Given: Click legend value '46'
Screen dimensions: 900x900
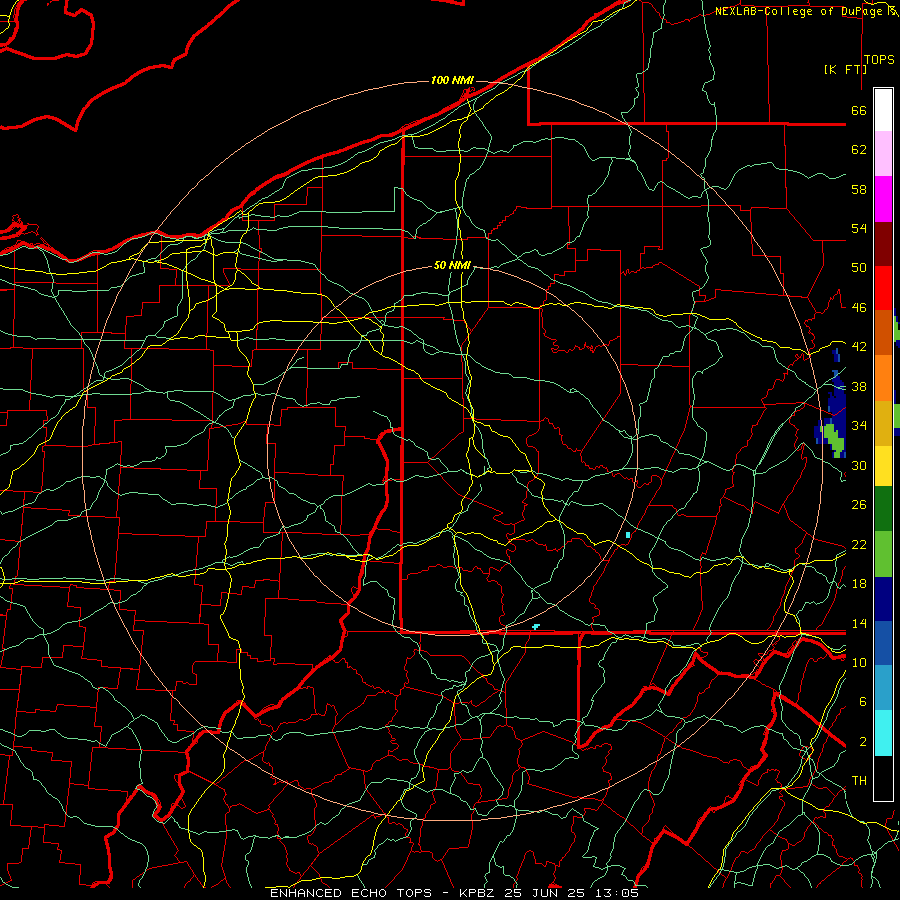Looking at the screenshot, I should (x=859, y=308).
